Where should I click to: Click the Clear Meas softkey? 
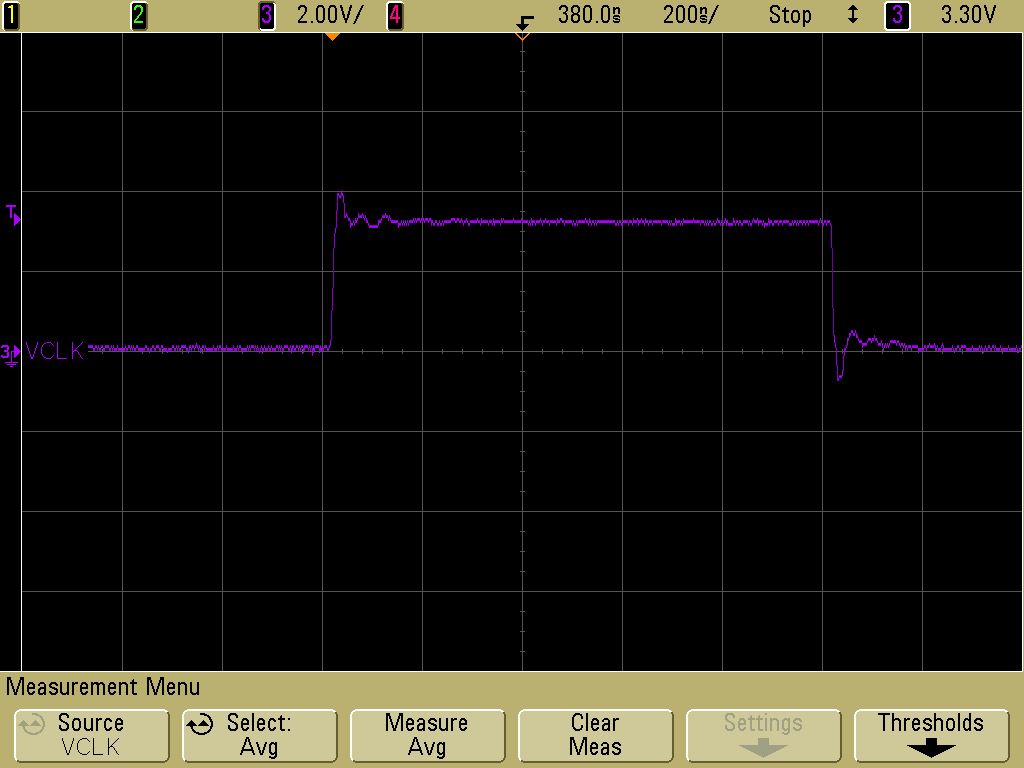595,735
